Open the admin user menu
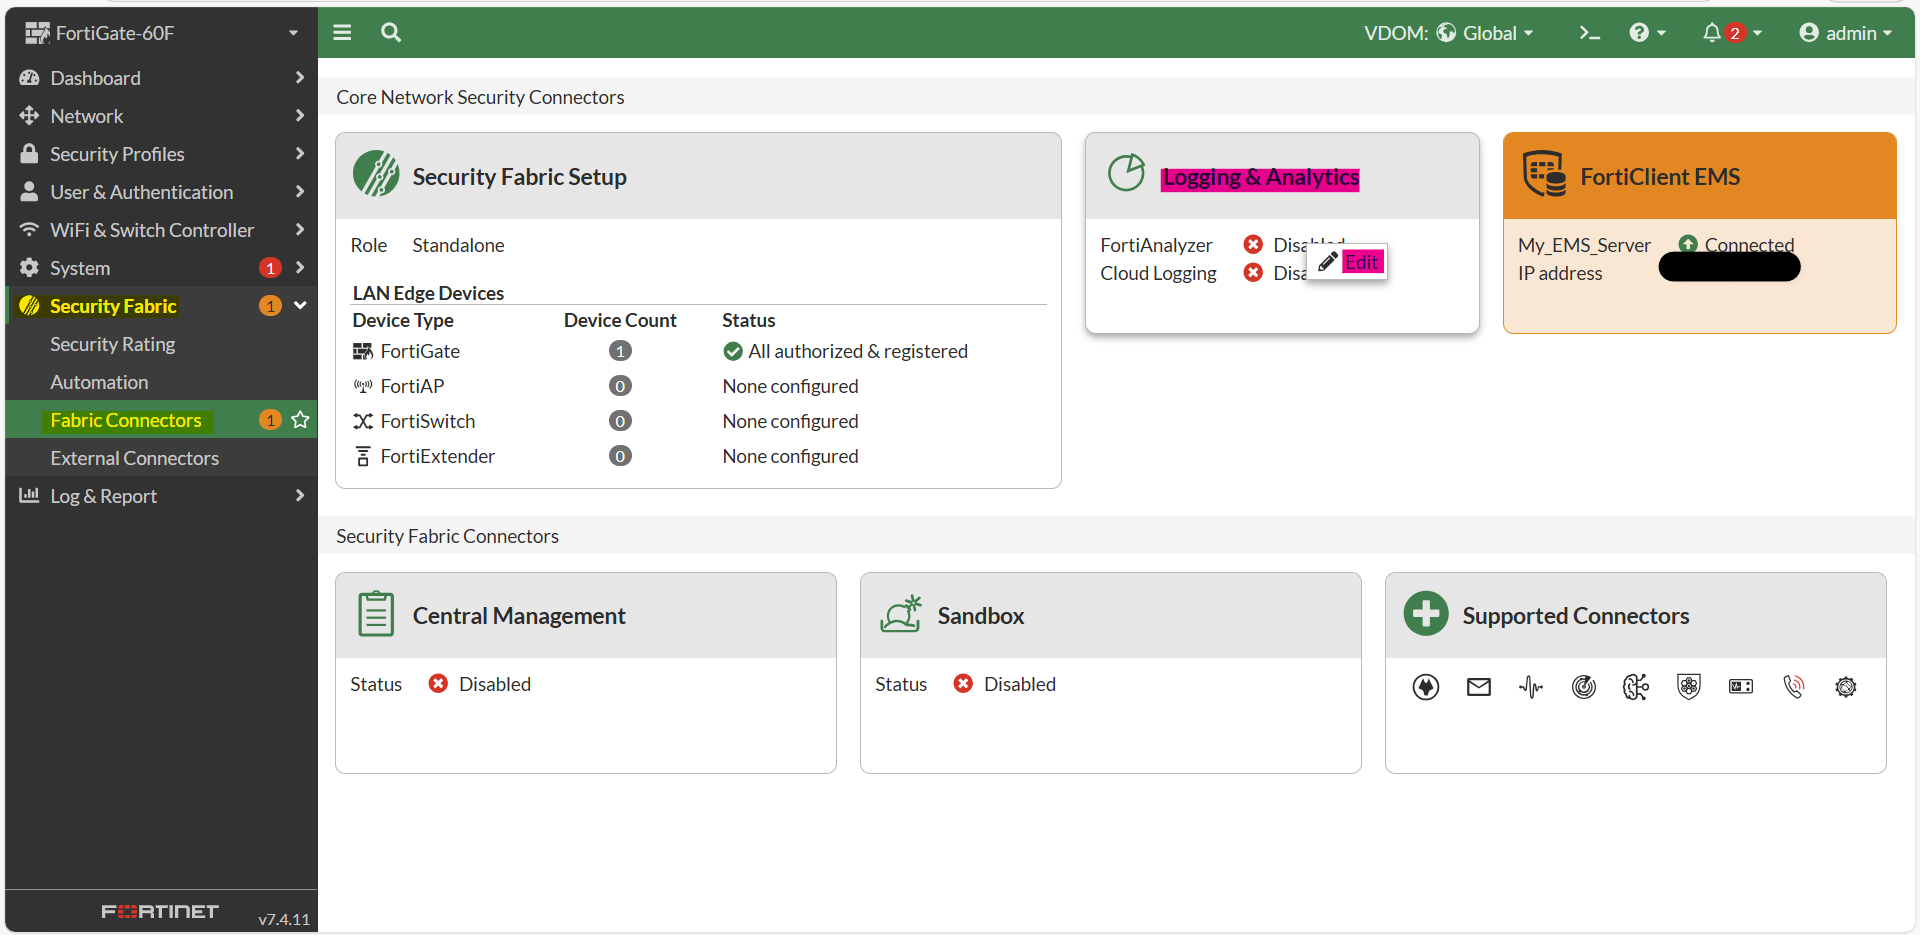The width and height of the screenshot is (1920, 935). (1845, 33)
